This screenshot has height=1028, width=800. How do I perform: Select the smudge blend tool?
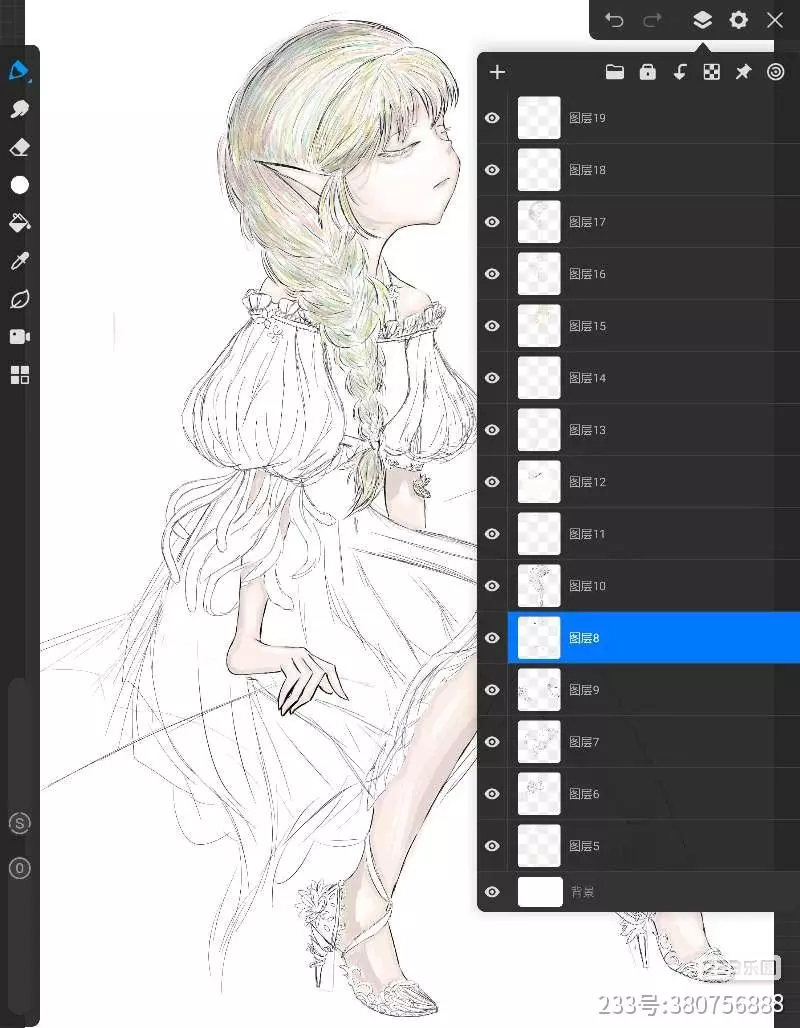(x=19, y=109)
